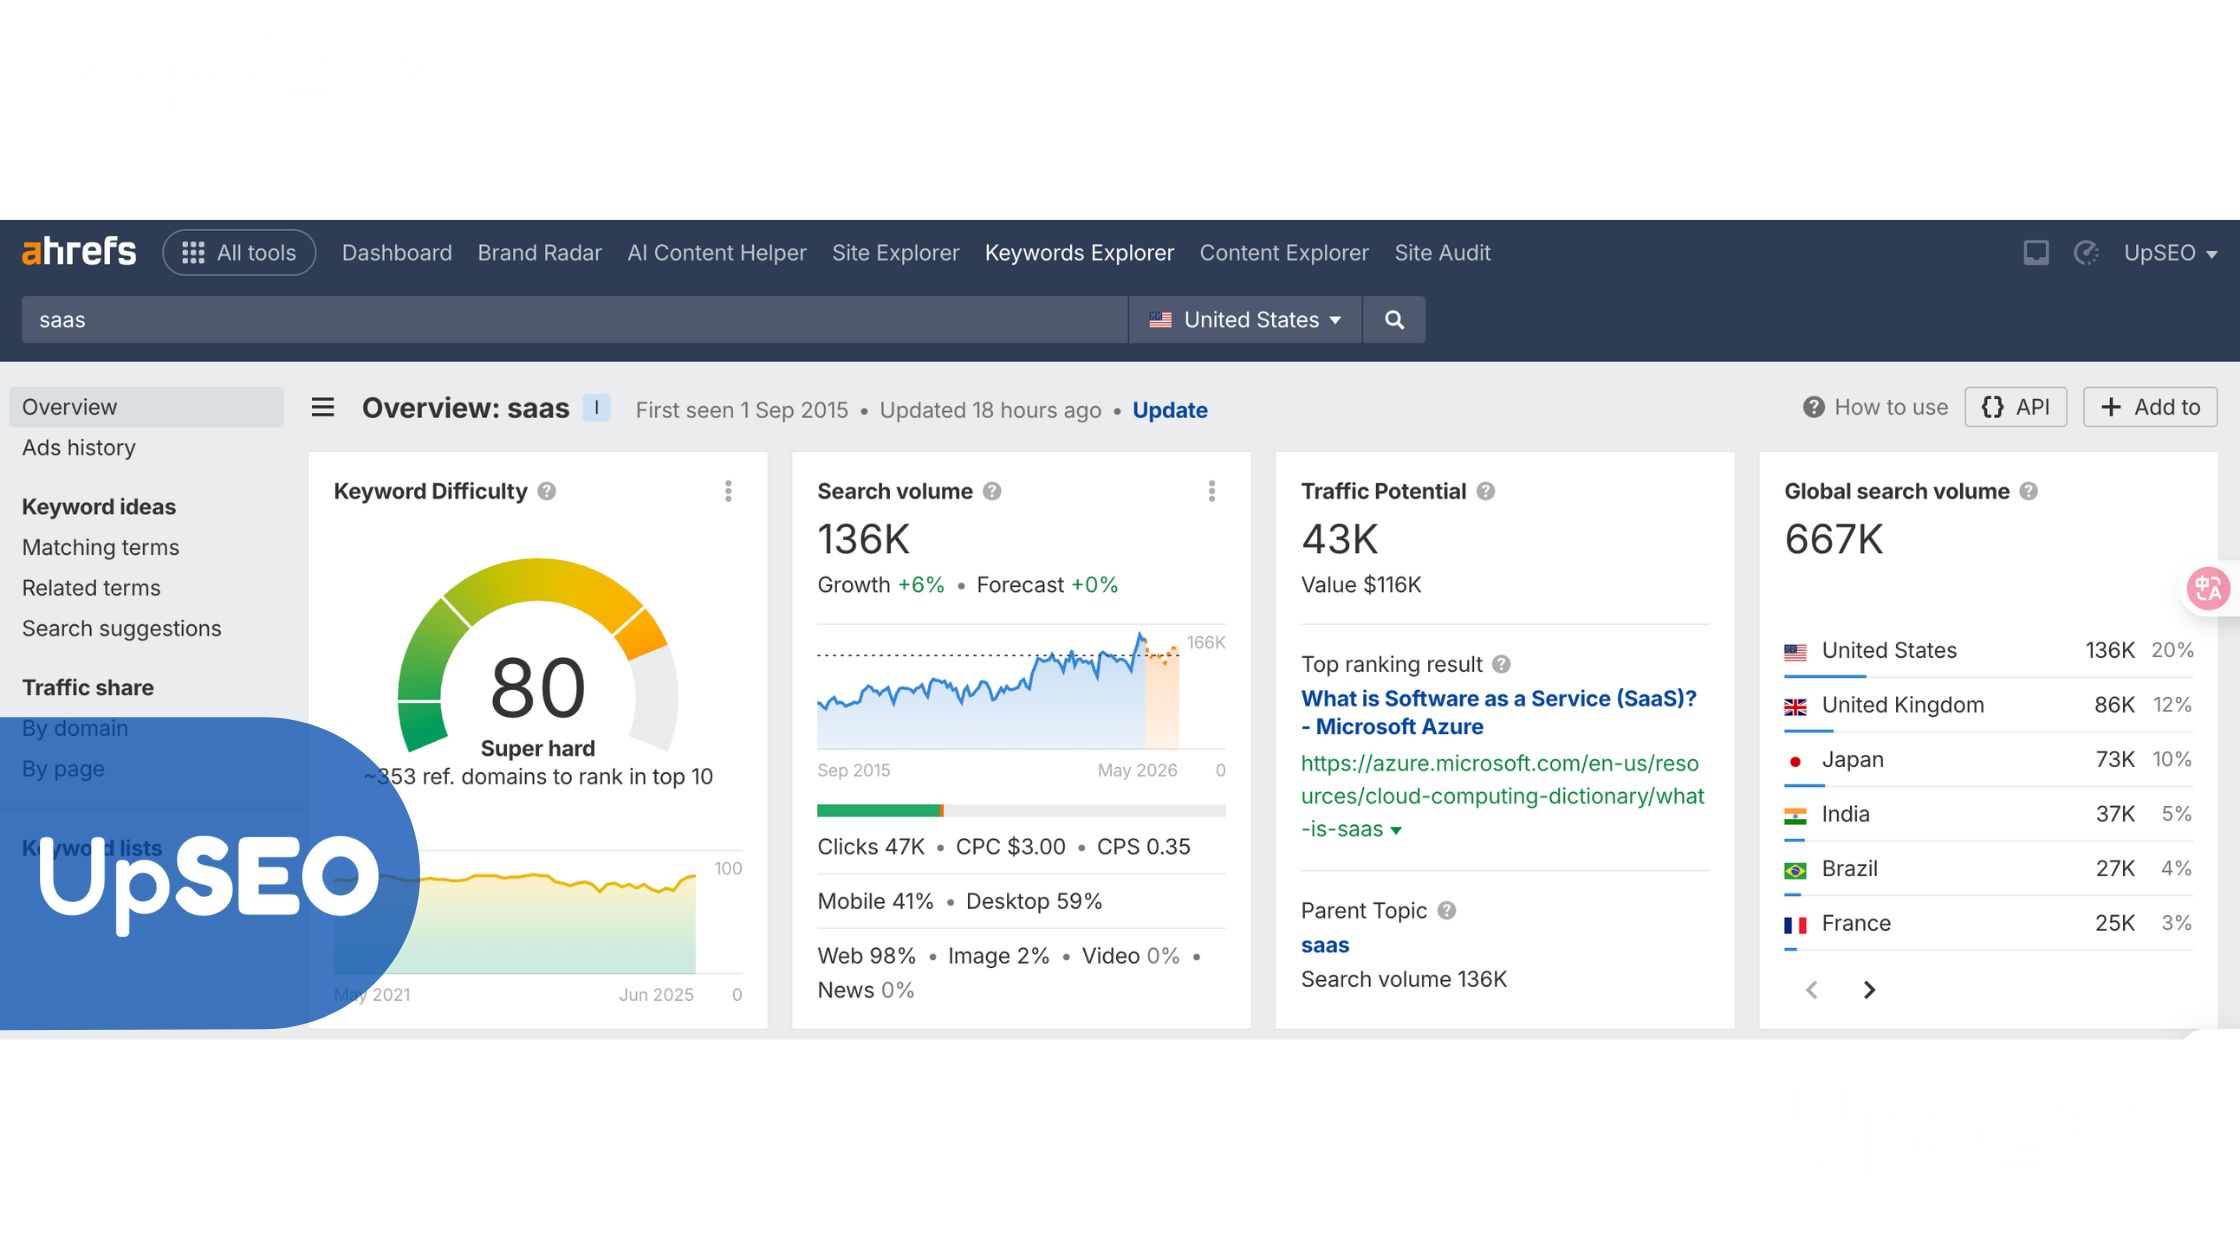The image size is (2240, 1260).
Task: Click the Mobile 41% text
Action: [875, 902]
